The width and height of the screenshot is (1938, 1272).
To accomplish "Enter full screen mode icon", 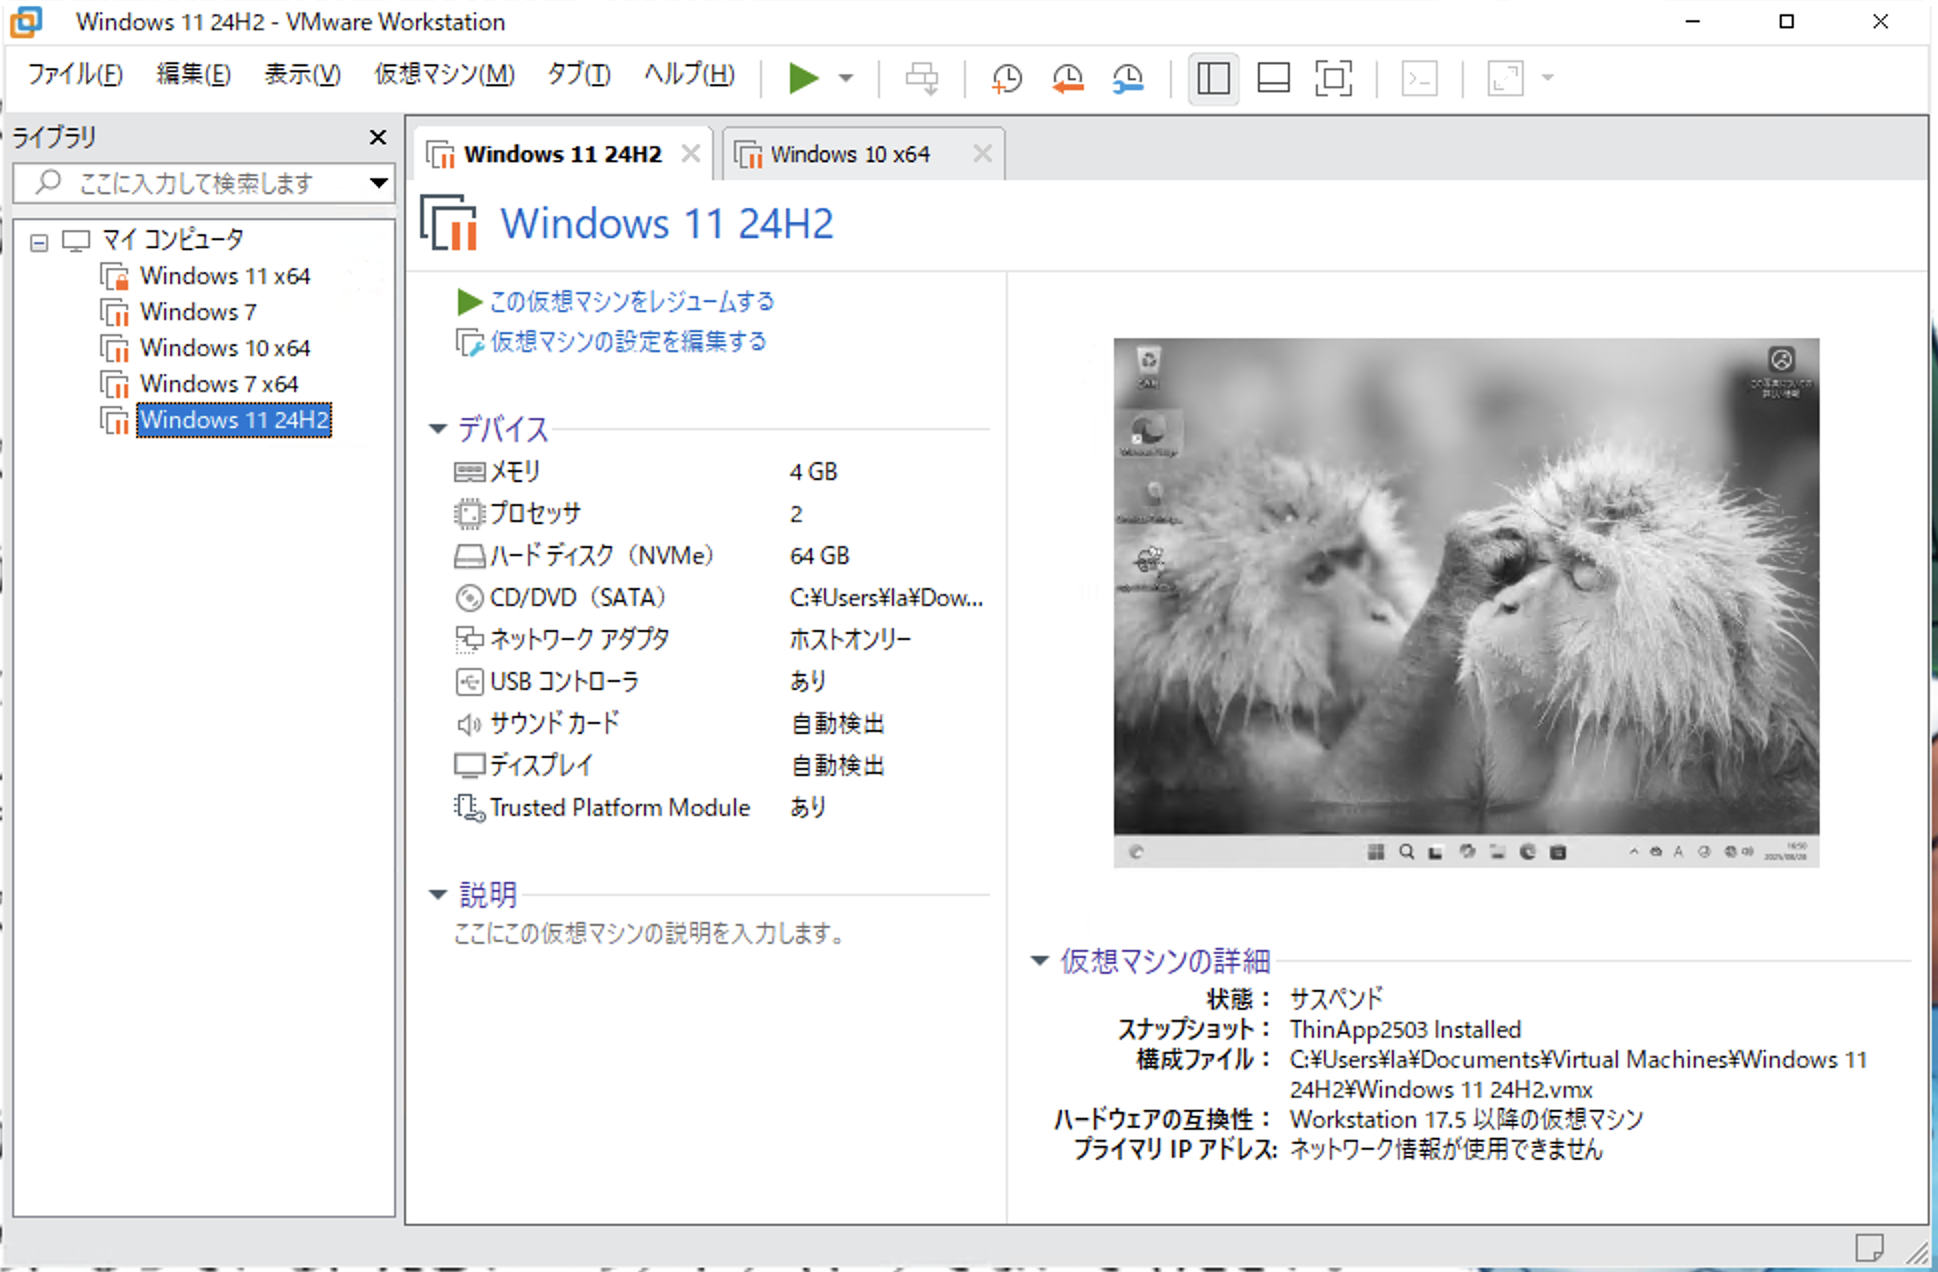I will click(1333, 78).
